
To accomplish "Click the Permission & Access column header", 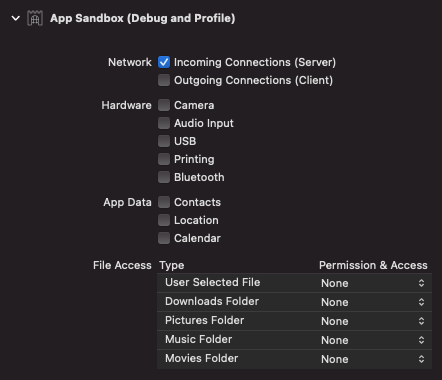I will pyautogui.click(x=373, y=265).
